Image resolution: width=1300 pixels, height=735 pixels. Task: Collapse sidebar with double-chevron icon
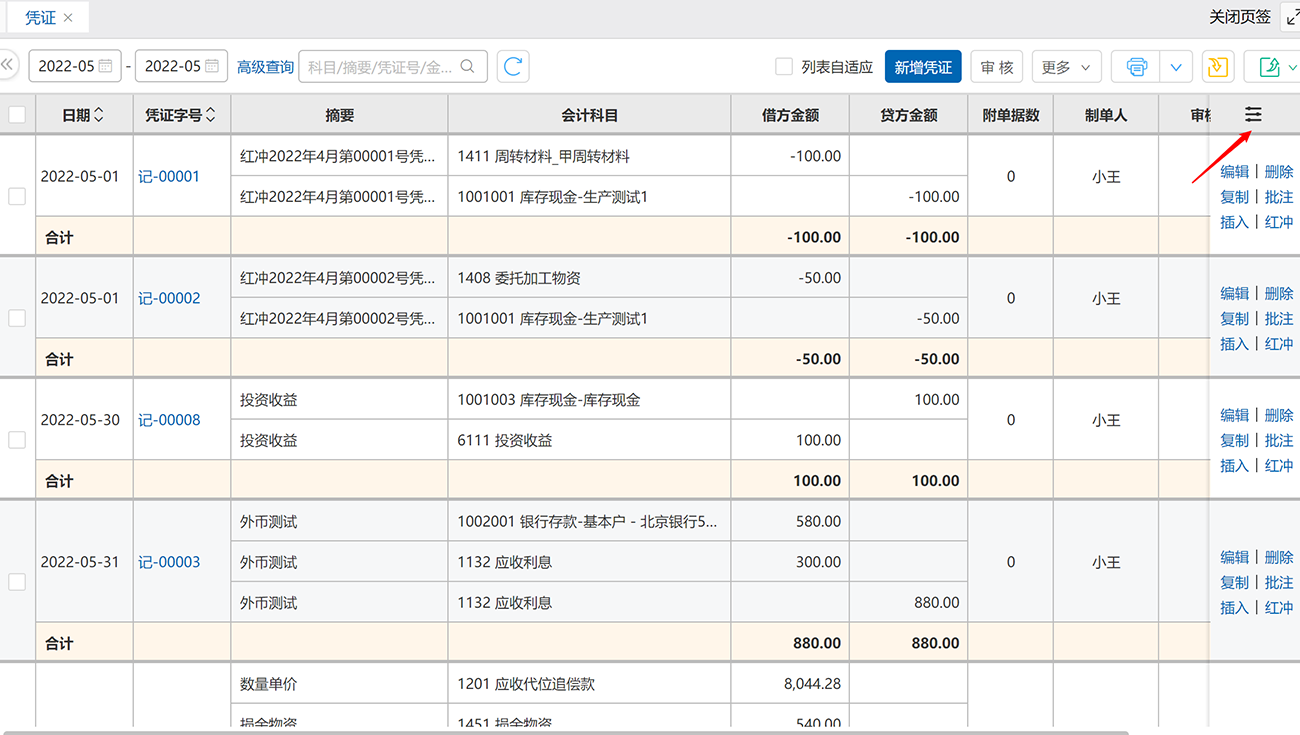tap(8, 66)
